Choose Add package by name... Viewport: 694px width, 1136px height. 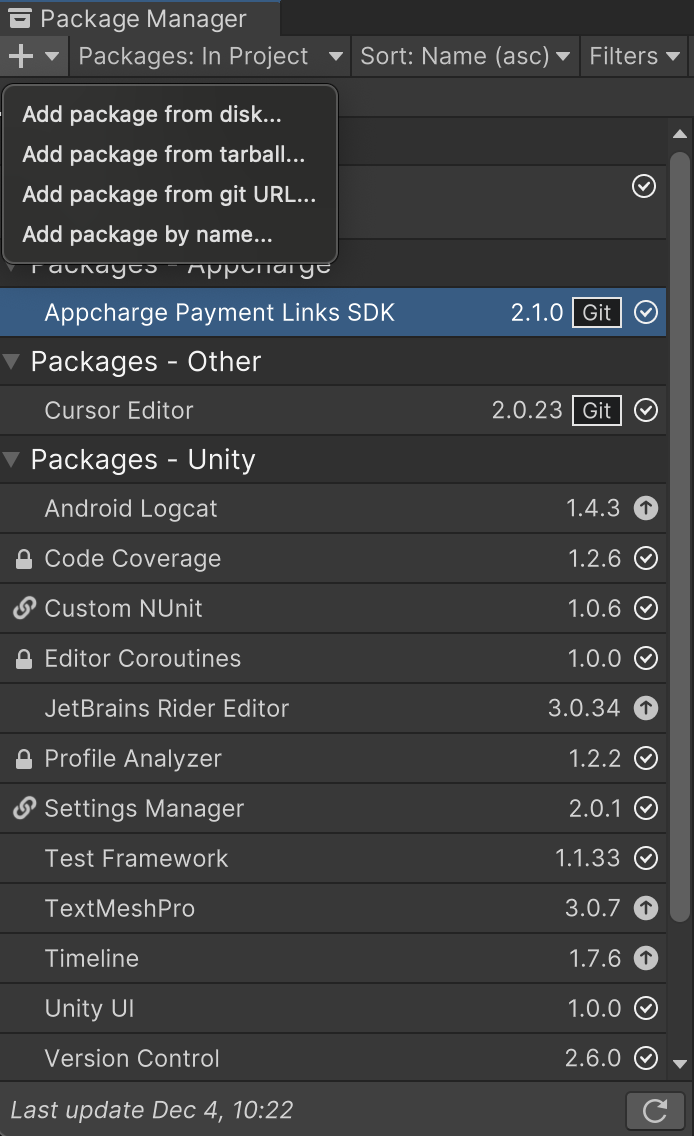point(170,234)
